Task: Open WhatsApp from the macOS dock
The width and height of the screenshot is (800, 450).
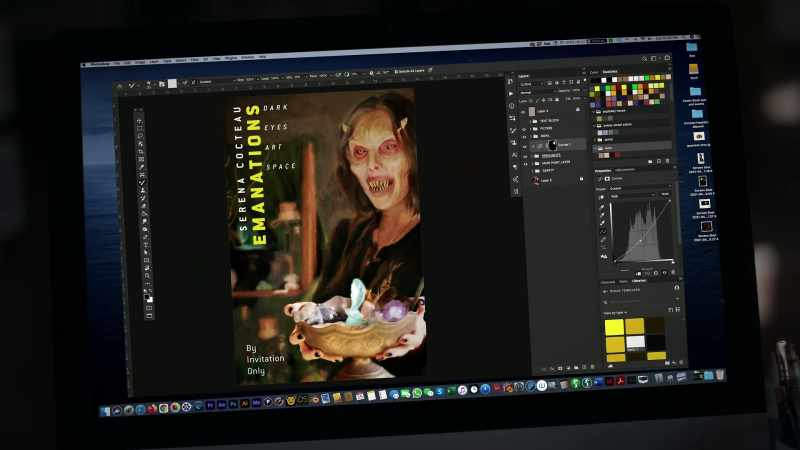Action: [x=417, y=392]
